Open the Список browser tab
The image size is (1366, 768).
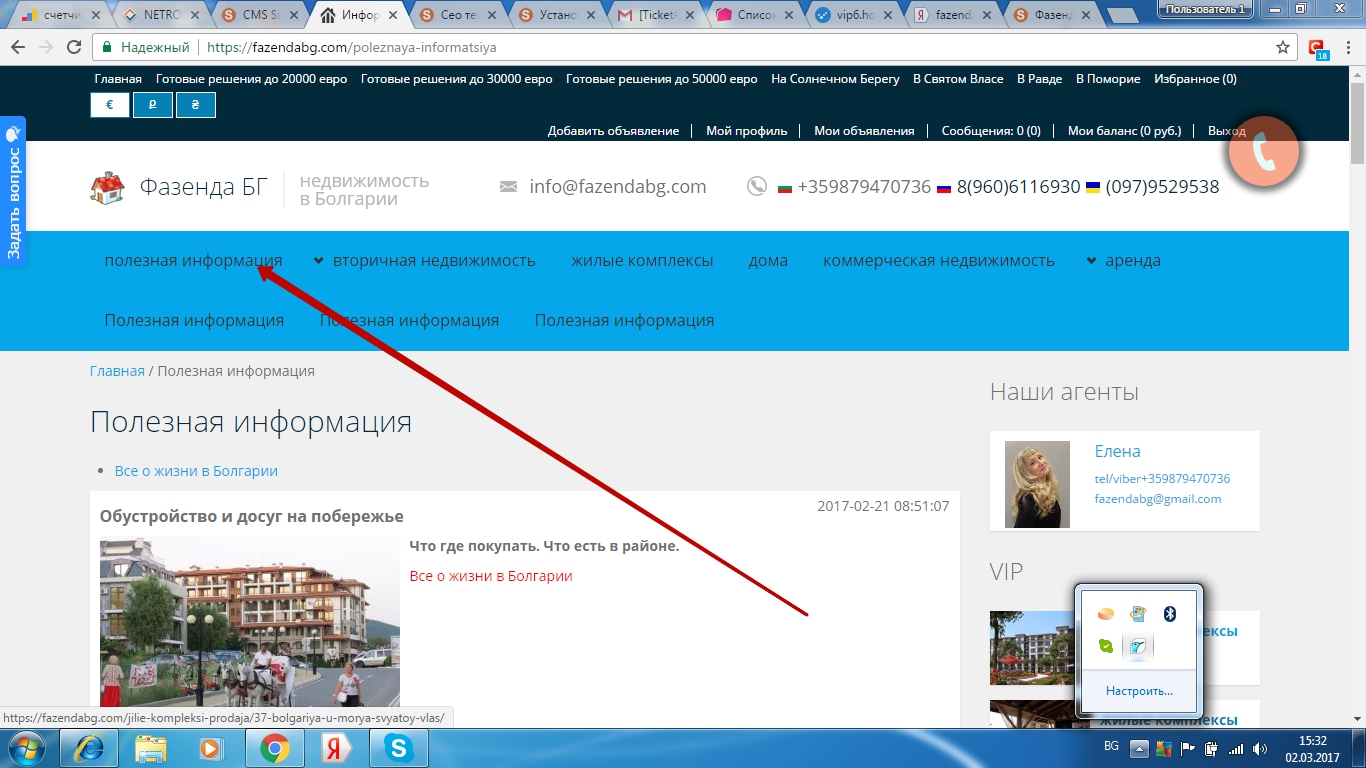click(755, 15)
